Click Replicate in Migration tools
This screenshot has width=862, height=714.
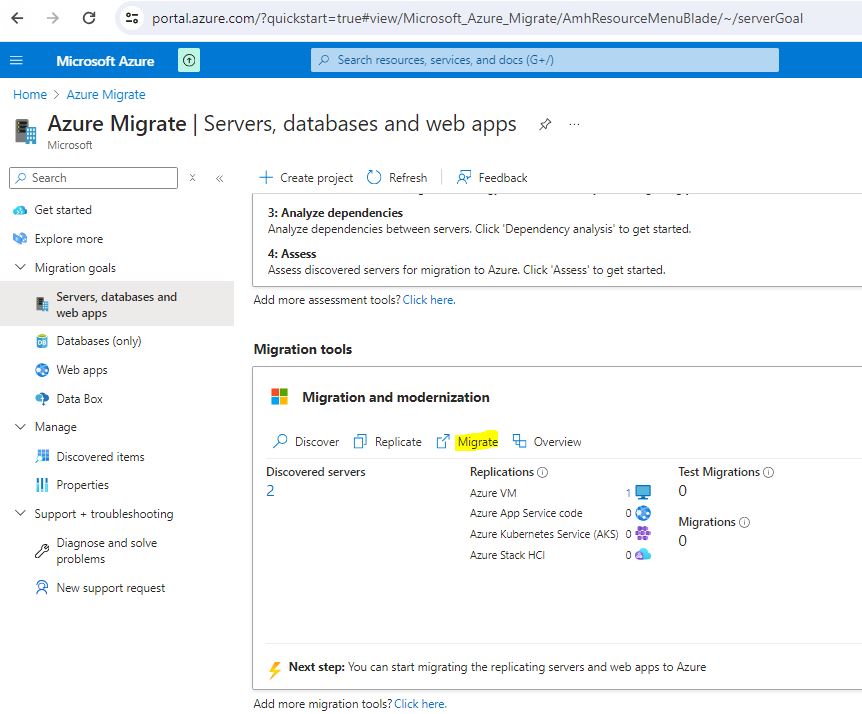(x=388, y=442)
